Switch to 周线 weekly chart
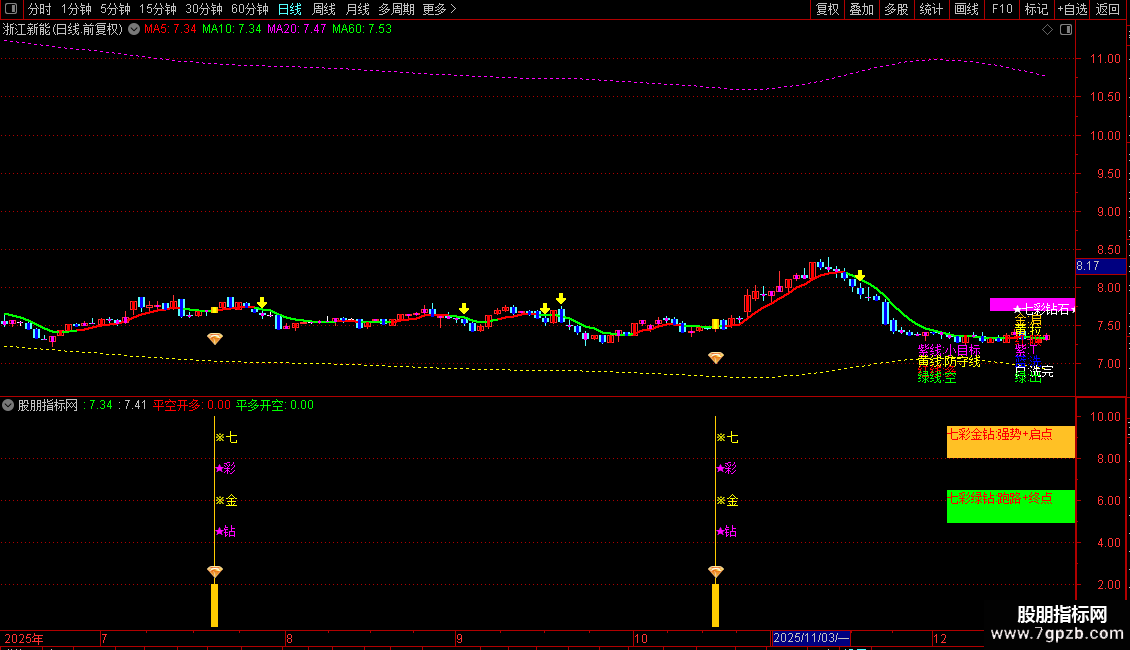Image resolution: width=1130 pixels, height=650 pixels. 324,9
